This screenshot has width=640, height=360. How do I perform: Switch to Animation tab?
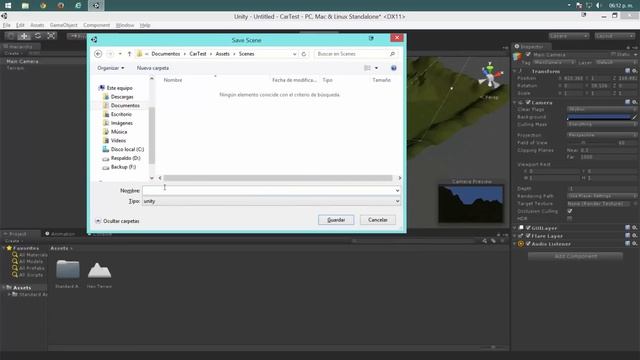[x=60, y=234]
